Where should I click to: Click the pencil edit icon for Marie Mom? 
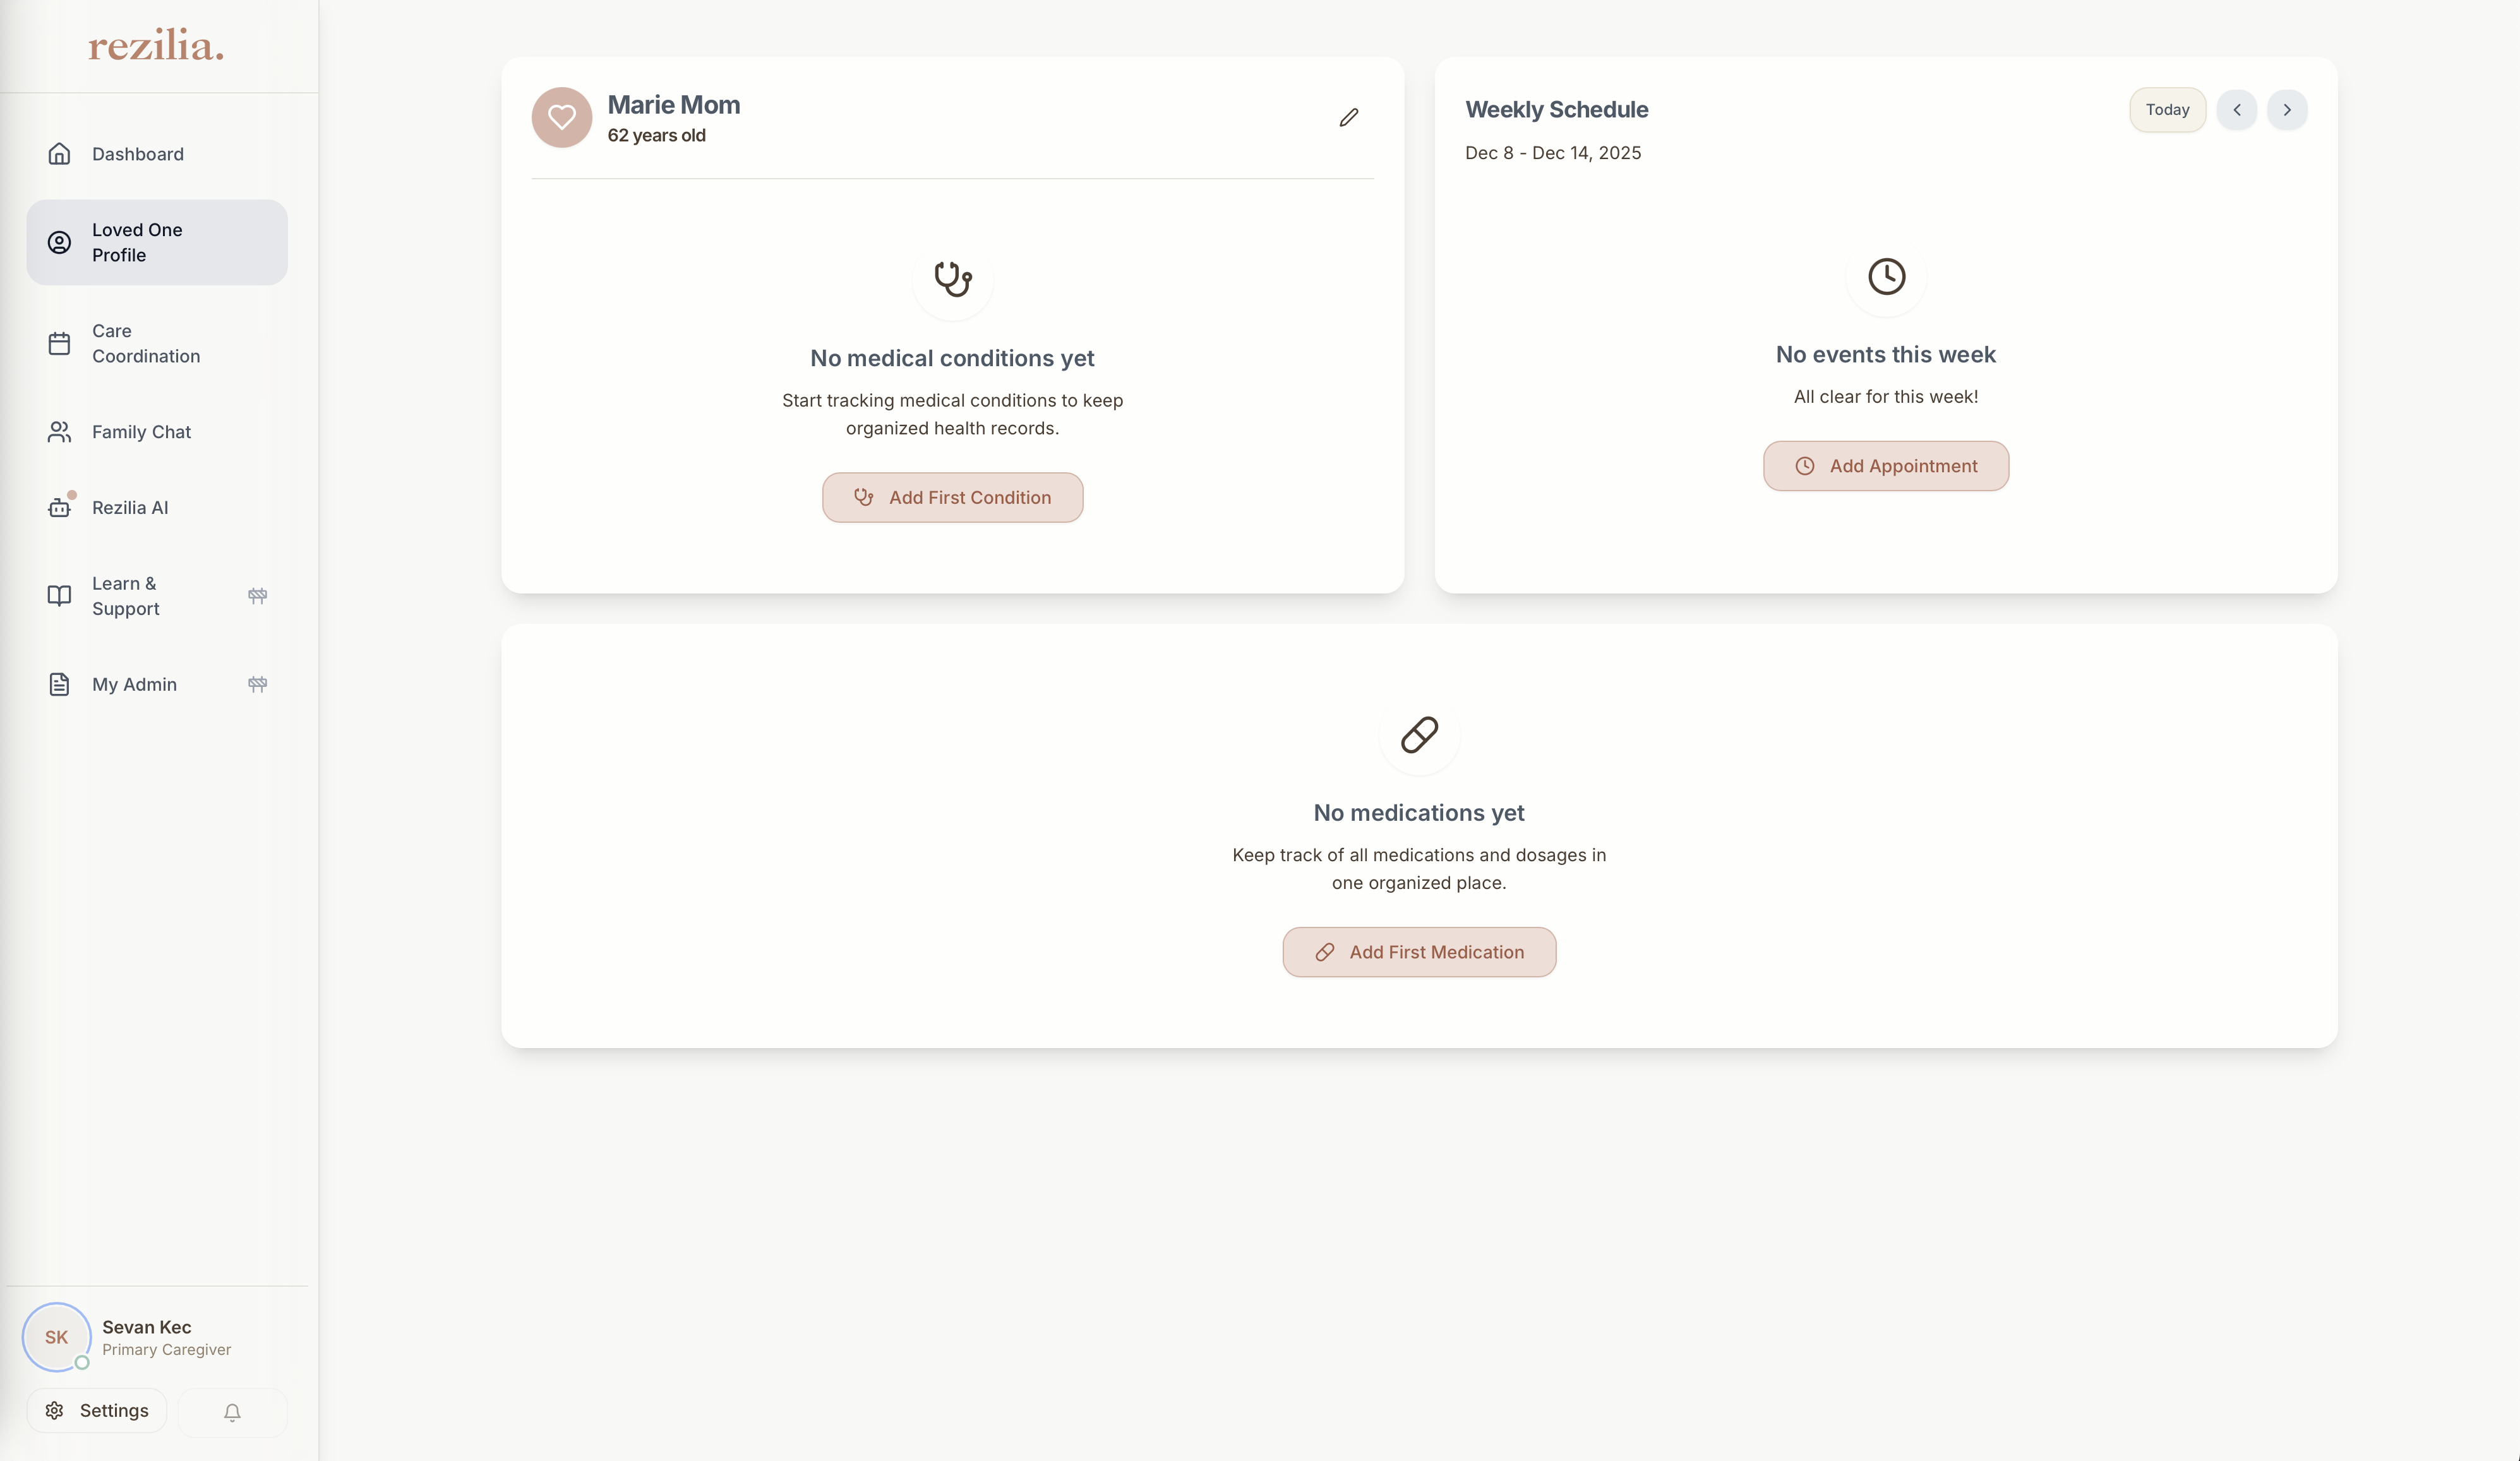pyautogui.click(x=1348, y=118)
